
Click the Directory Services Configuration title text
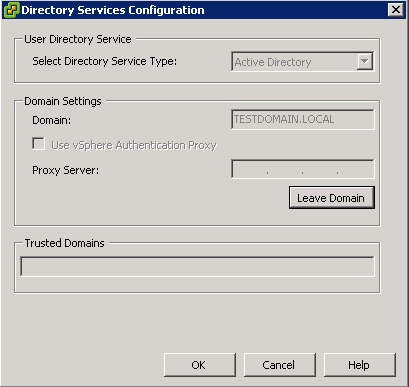[113, 10]
